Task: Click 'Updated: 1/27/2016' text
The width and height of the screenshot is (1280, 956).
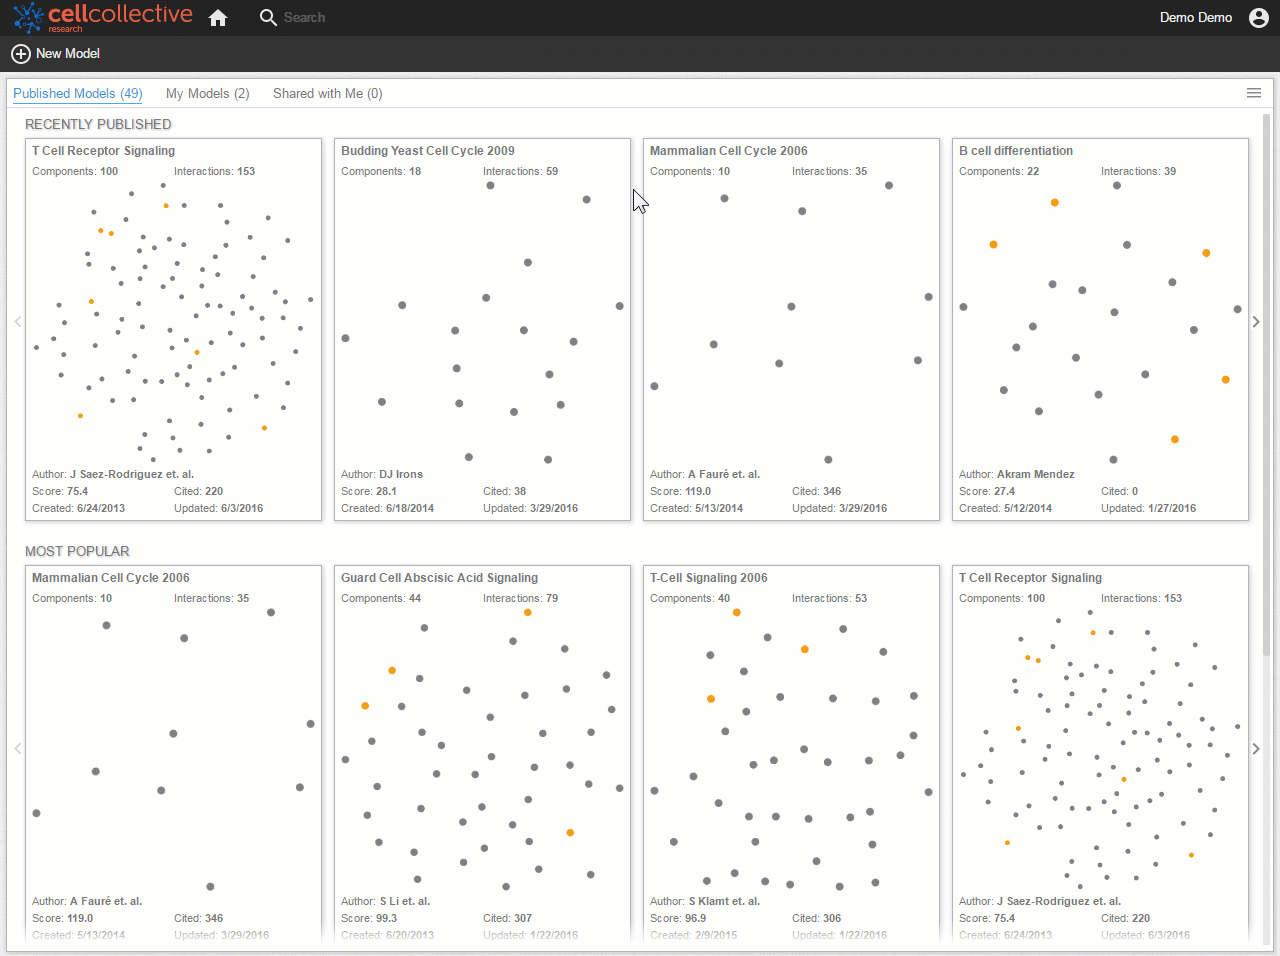Action: [x=1148, y=509]
